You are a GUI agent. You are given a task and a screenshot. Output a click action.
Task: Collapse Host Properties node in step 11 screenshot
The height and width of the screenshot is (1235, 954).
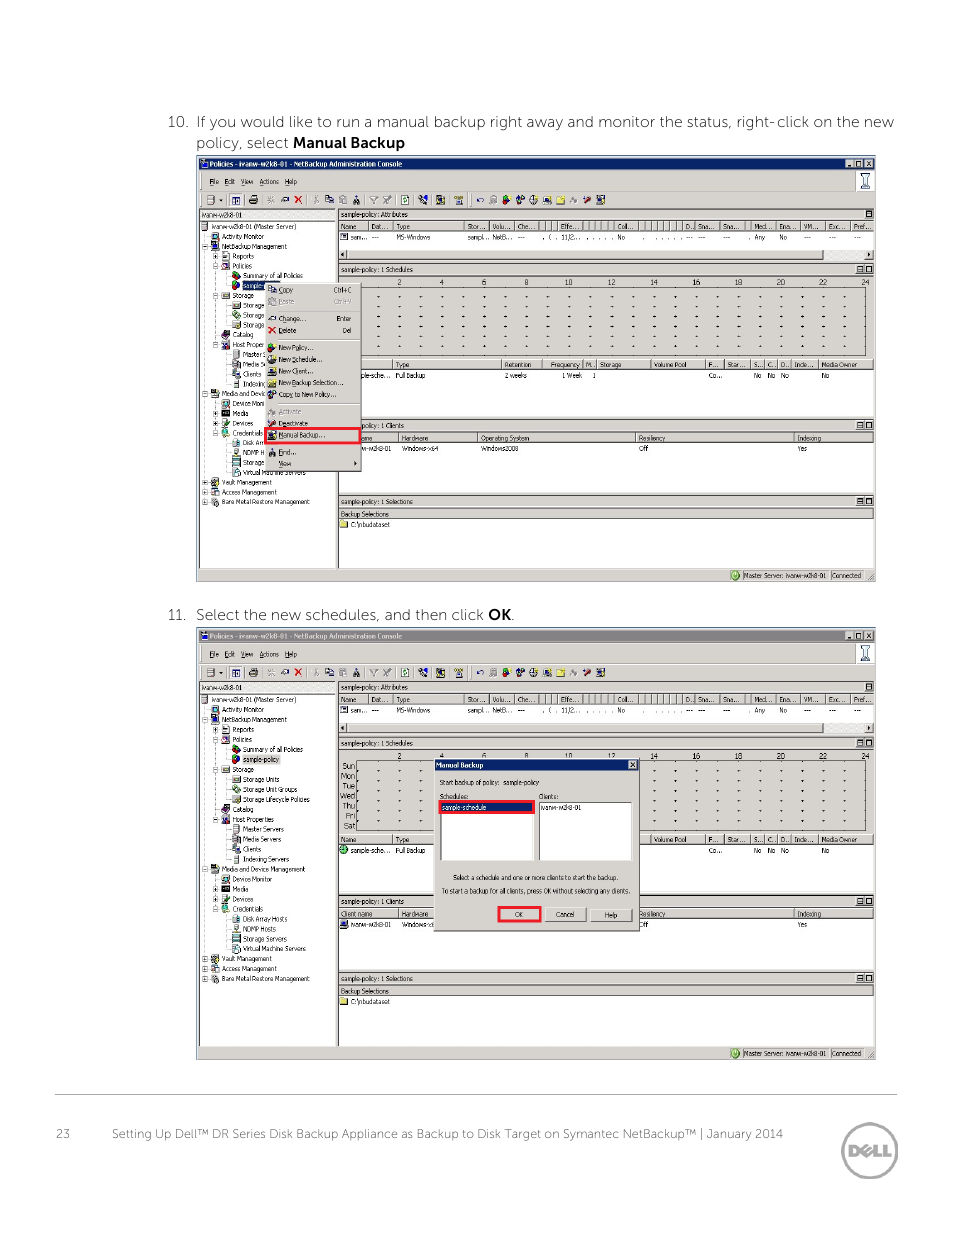[215, 819]
